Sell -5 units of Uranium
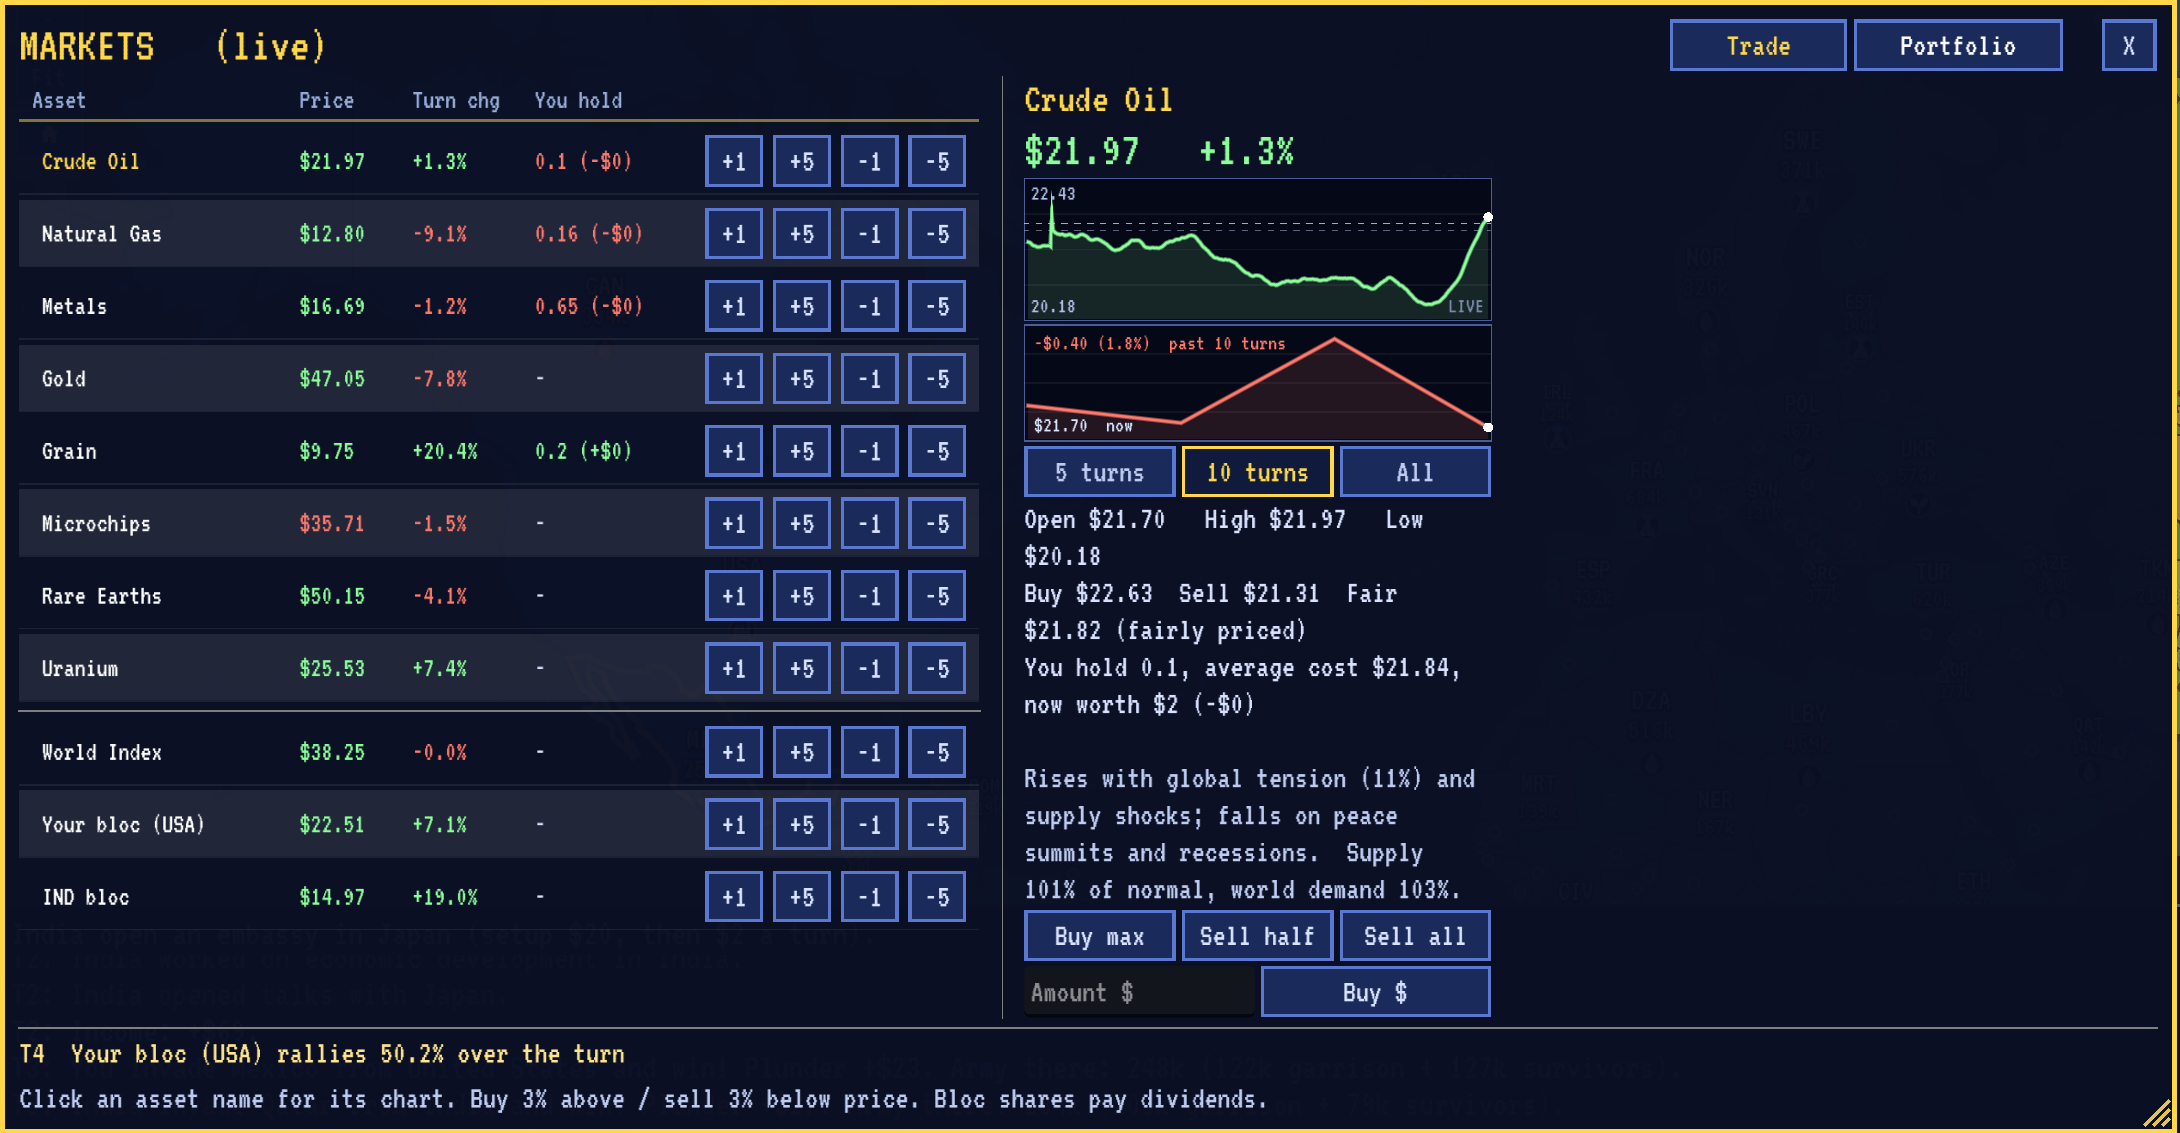Image resolution: width=2180 pixels, height=1133 pixels. [x=937, y=669]
